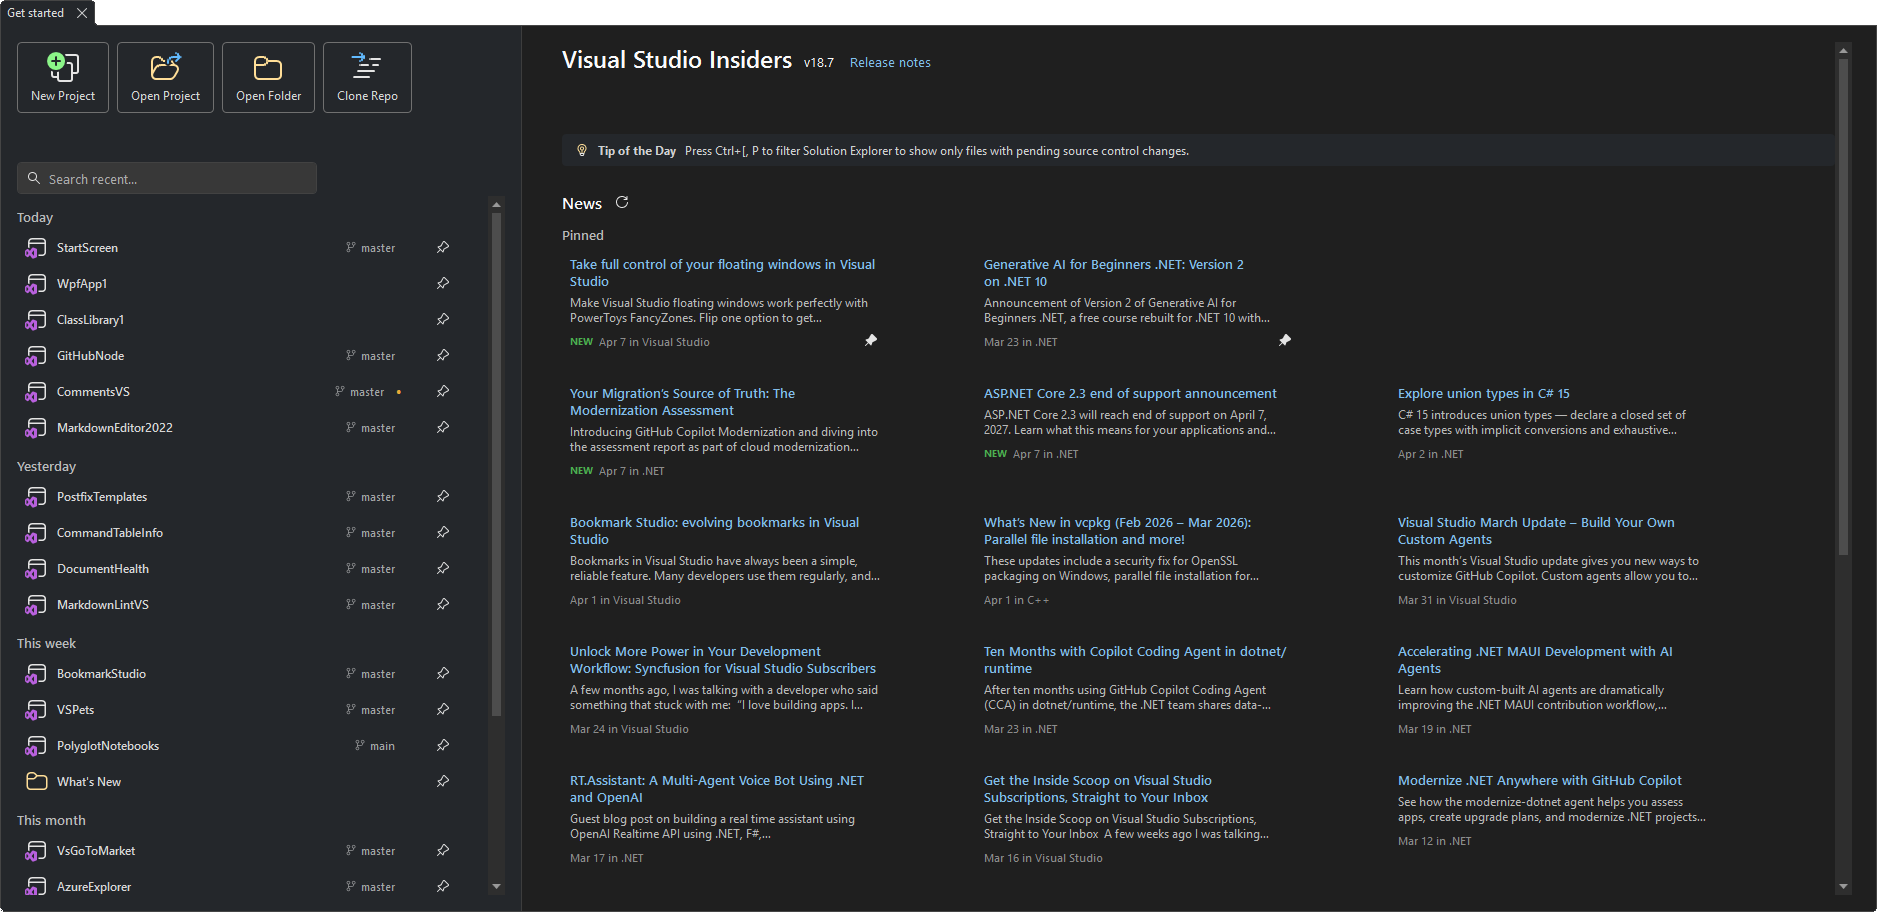Click the project icon next to WpfApp1
This screenshot has width=1877, height=912.
tap(36, 283)
